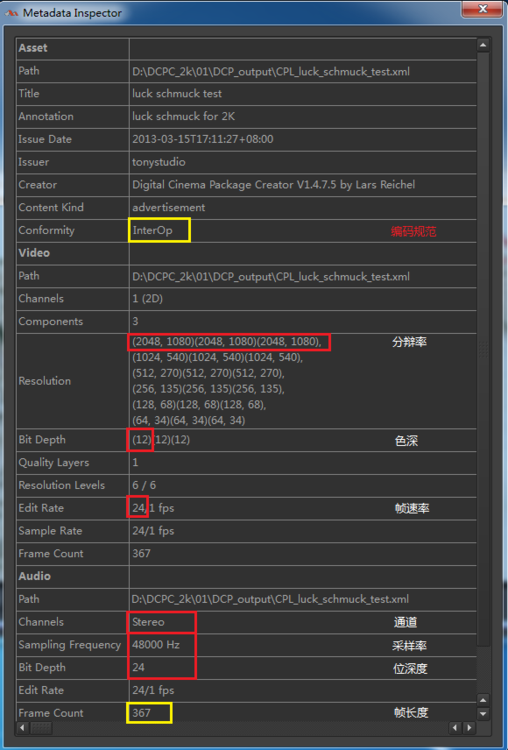The width and height of the screenshot is (508, 750).
Task: Close the Metadata Inspector window
Action: [483, 9]
